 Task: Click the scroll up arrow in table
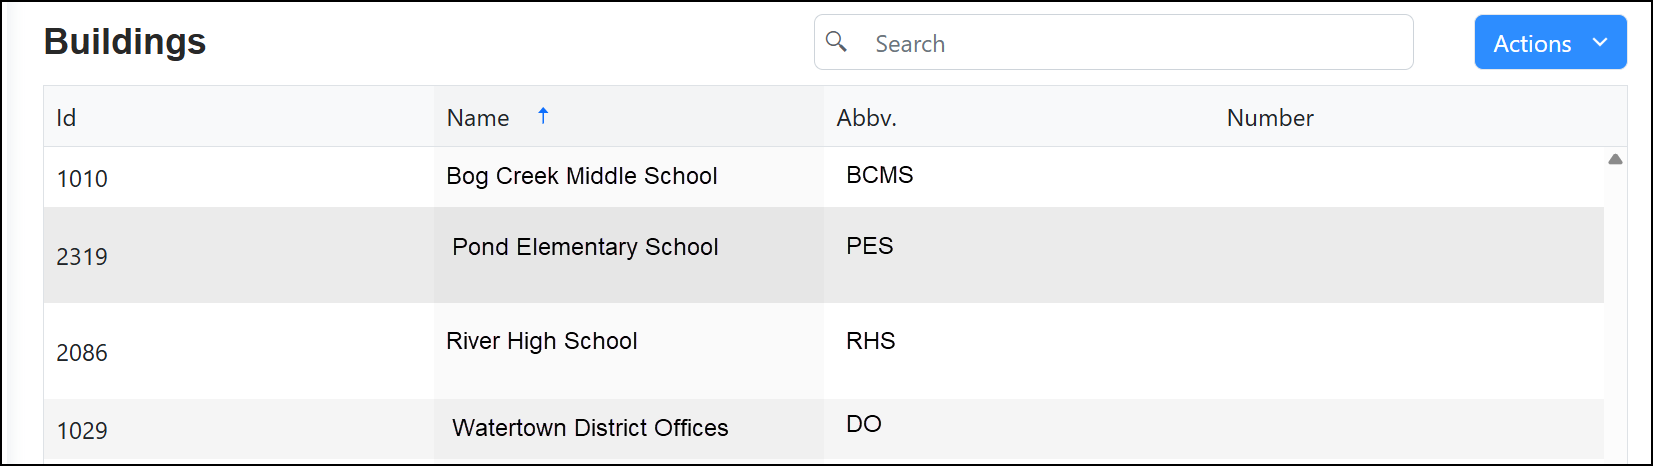[1615, 160]
